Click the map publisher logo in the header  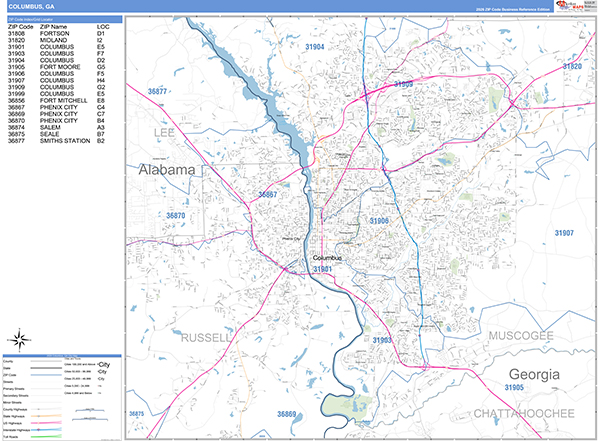tap(576, 6)
